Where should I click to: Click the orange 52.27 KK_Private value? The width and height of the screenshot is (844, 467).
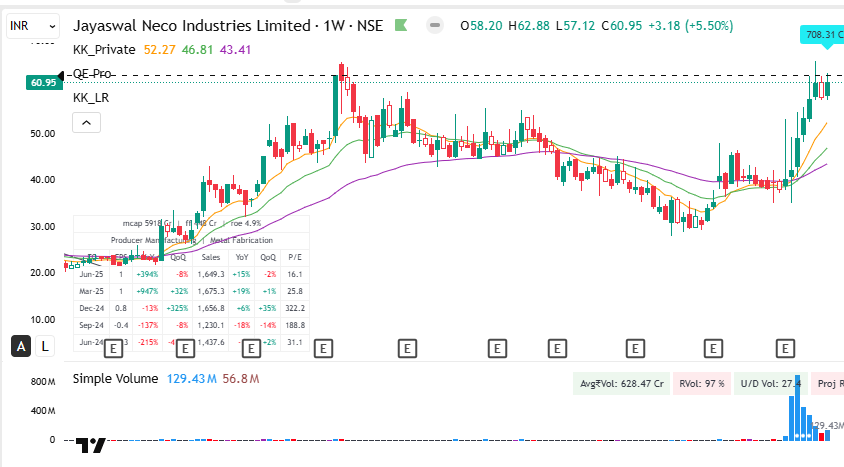coord(159,49)
